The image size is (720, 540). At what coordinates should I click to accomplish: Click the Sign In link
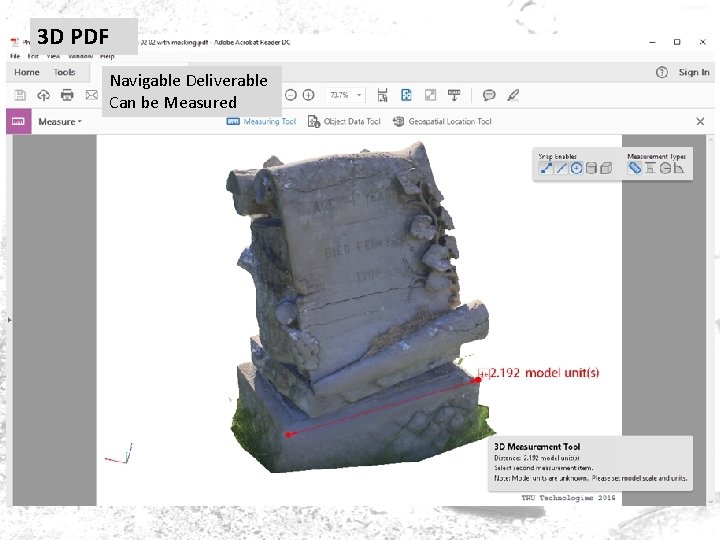point(694,72)
